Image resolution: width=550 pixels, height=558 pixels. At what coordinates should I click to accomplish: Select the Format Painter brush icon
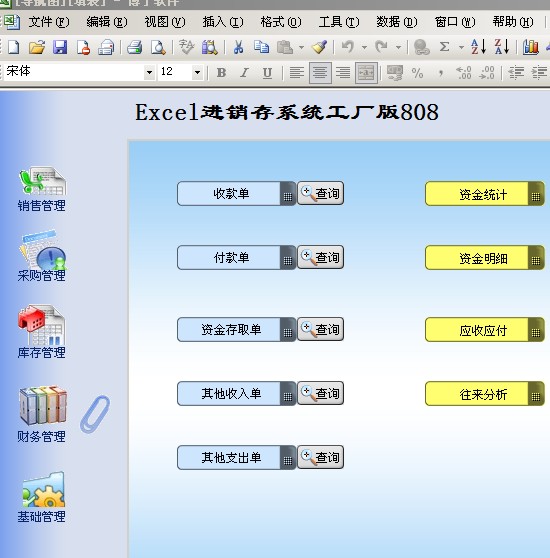[x=319, y=47]
